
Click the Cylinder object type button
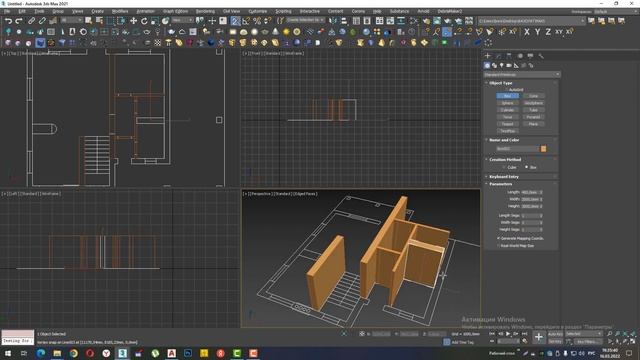[x=507, y=110]
